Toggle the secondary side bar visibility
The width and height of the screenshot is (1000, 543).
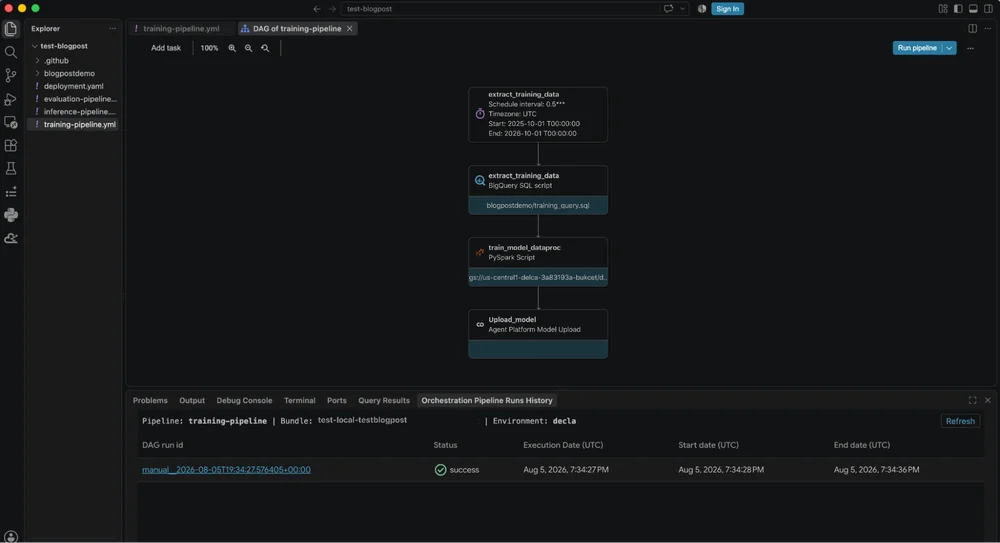coord(989,9)
